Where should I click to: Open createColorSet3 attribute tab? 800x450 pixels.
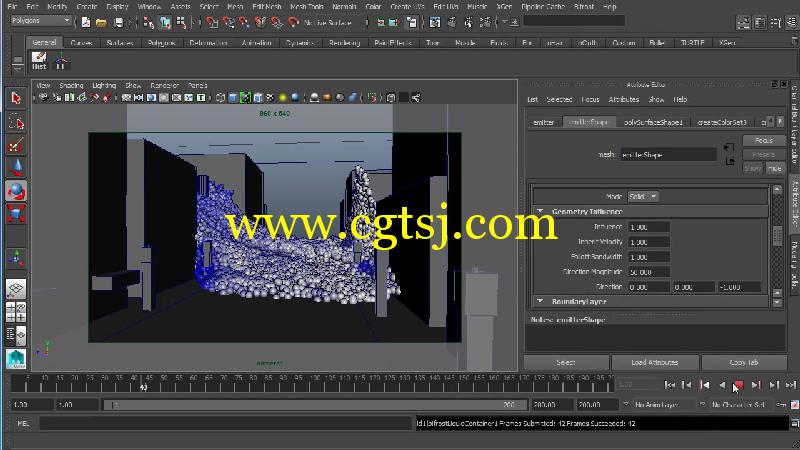tap(721, 122)
